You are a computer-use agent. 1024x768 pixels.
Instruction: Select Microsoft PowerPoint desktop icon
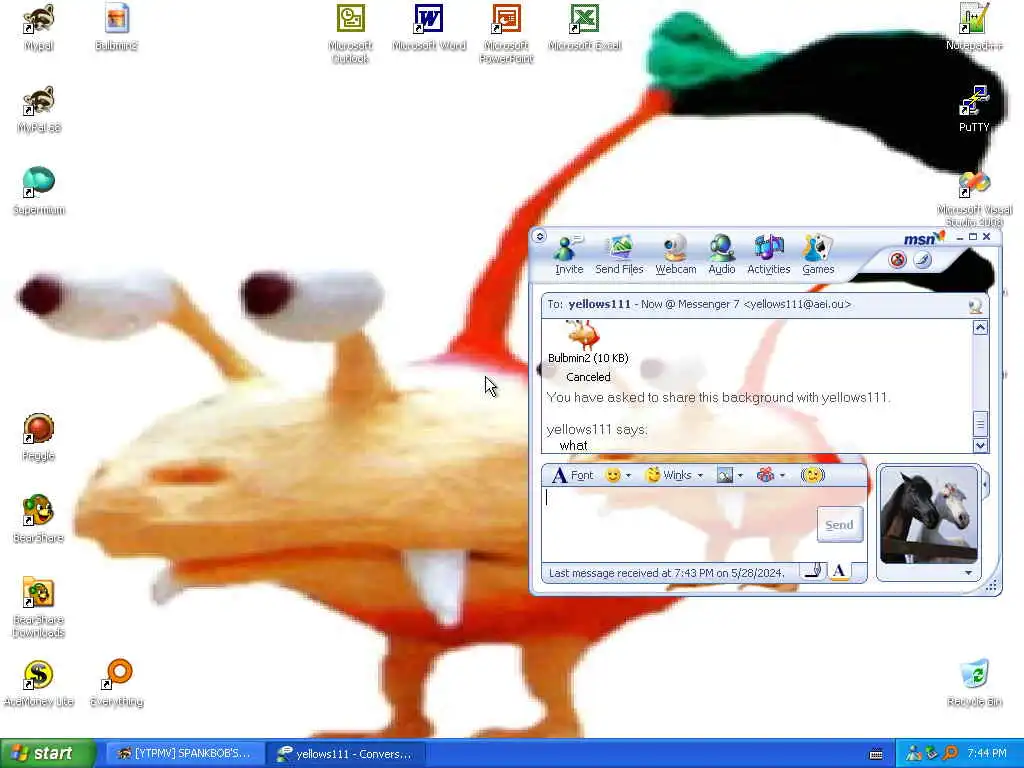tap(506, 34)
